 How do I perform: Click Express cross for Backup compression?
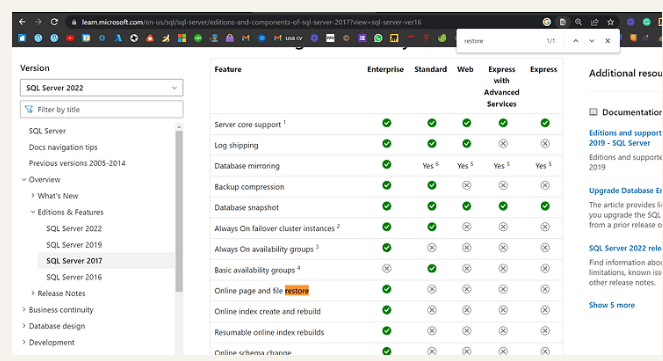(545, 185)
